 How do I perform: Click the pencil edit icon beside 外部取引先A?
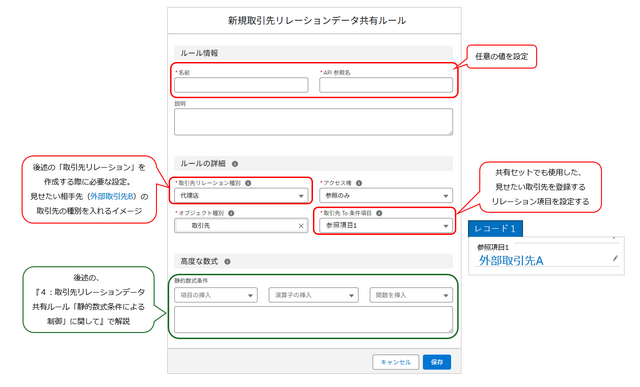[615, 258]
